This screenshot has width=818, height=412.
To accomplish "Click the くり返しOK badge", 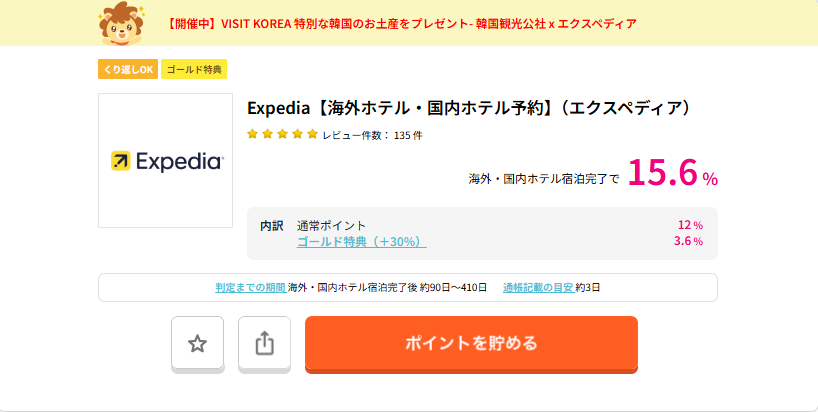I will pyautogui.click(x=127, y=69).
